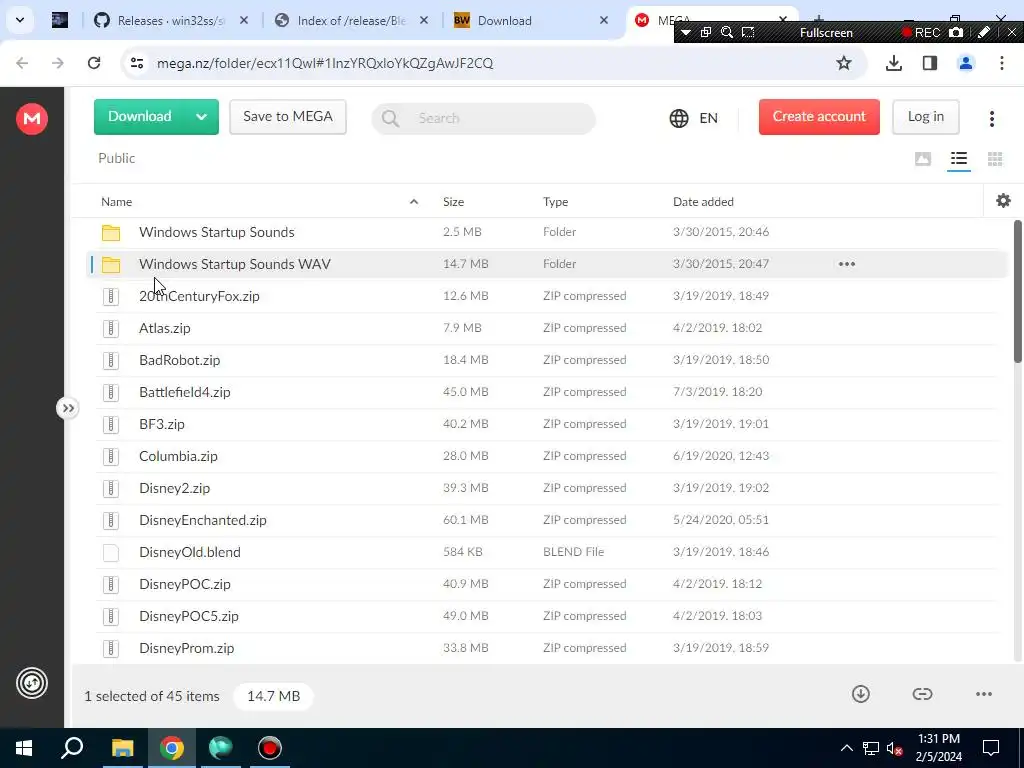
Task: Open the recorder toolbar dropdown arrow
Action: (x=686, y=33)
